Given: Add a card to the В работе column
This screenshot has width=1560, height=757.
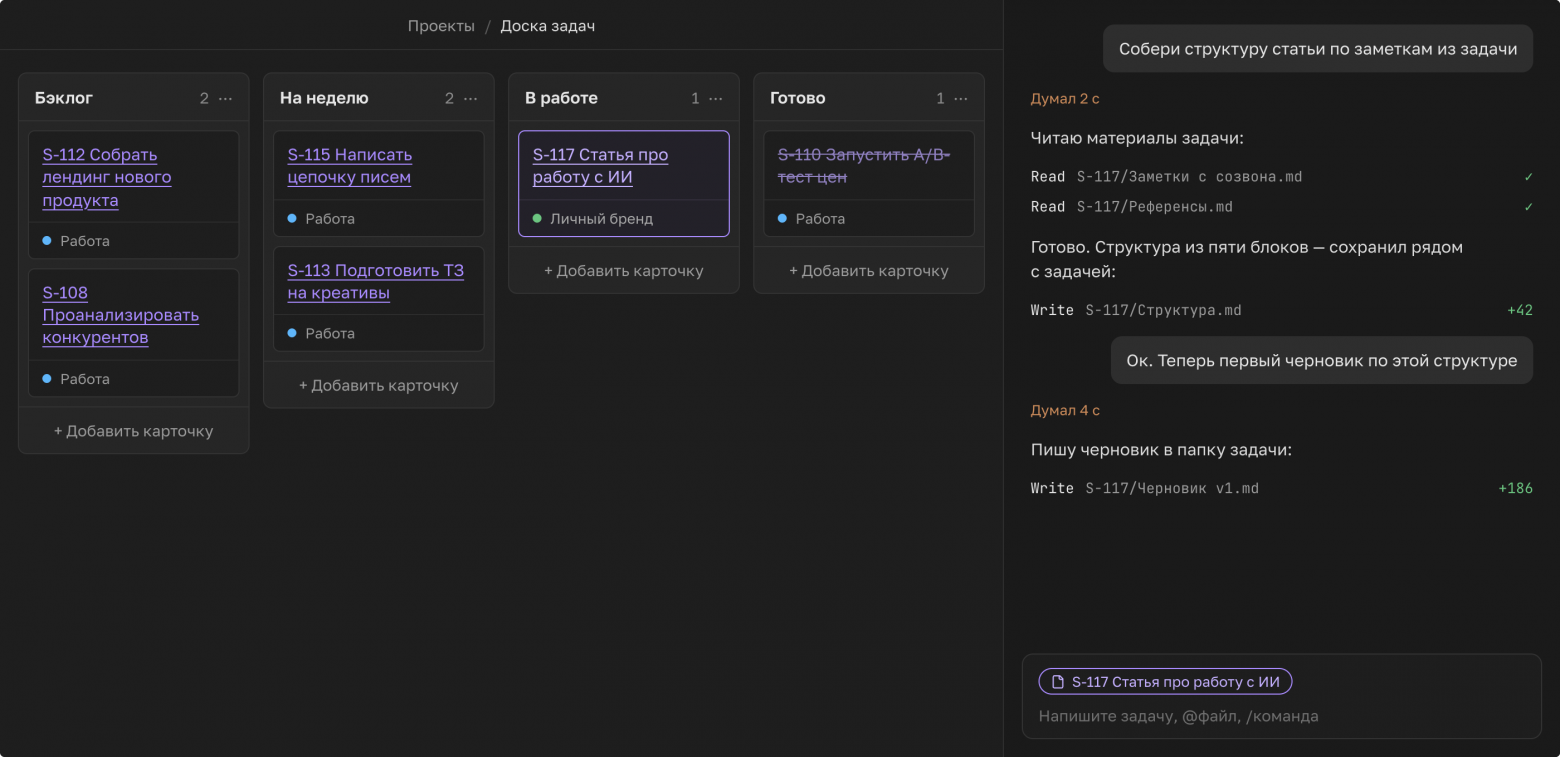Looking at the screenshot, I should [624, 271].
